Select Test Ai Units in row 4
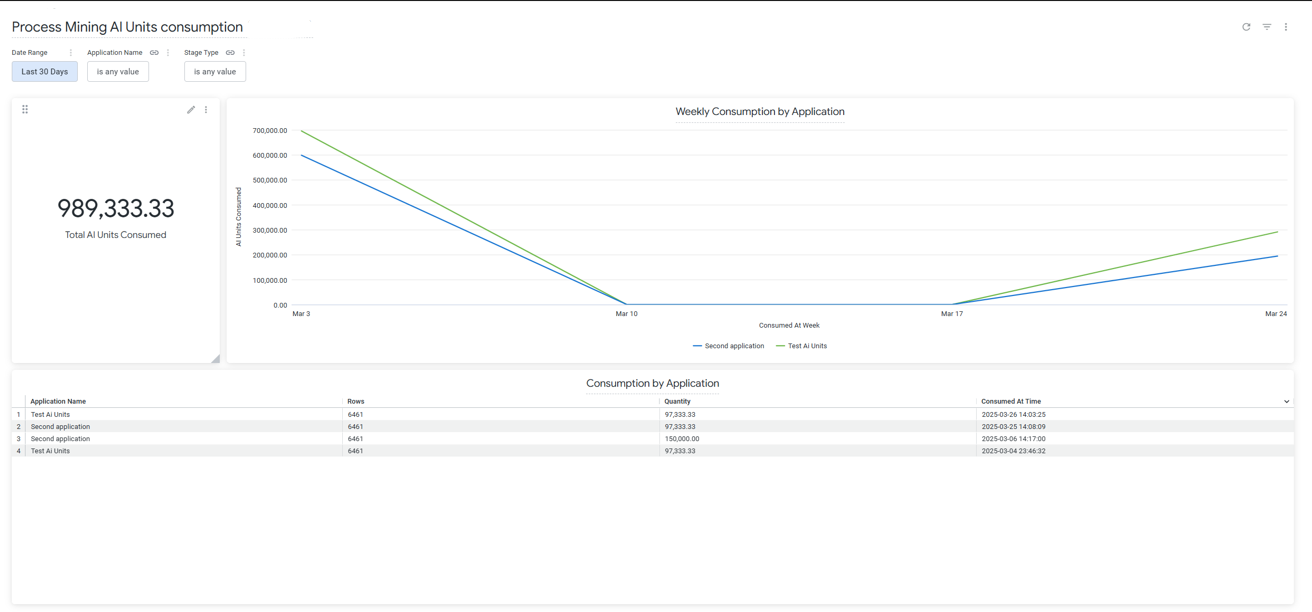1312x612 pixels. pos(50,451)
